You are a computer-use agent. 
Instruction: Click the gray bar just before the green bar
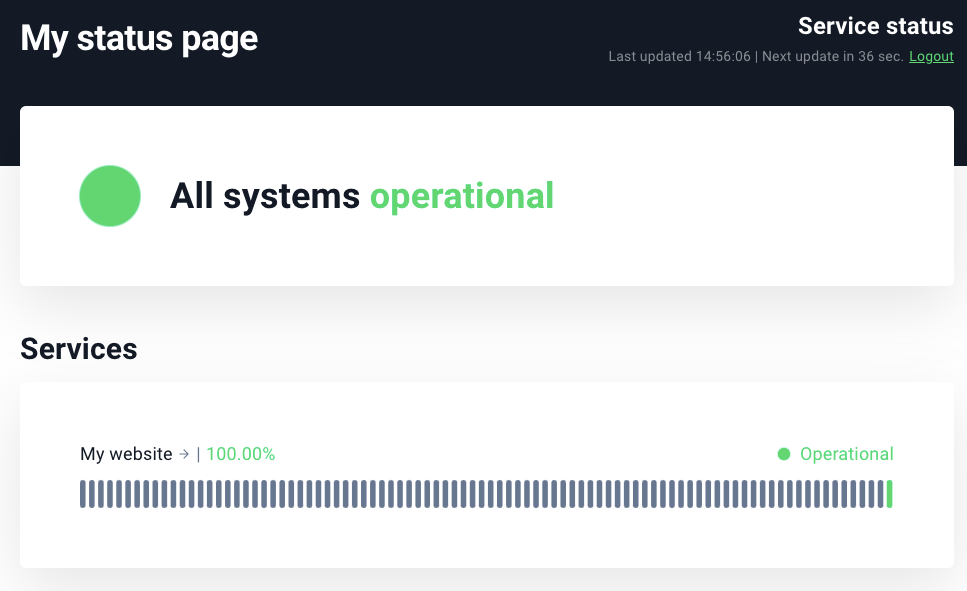pos(880,494)
